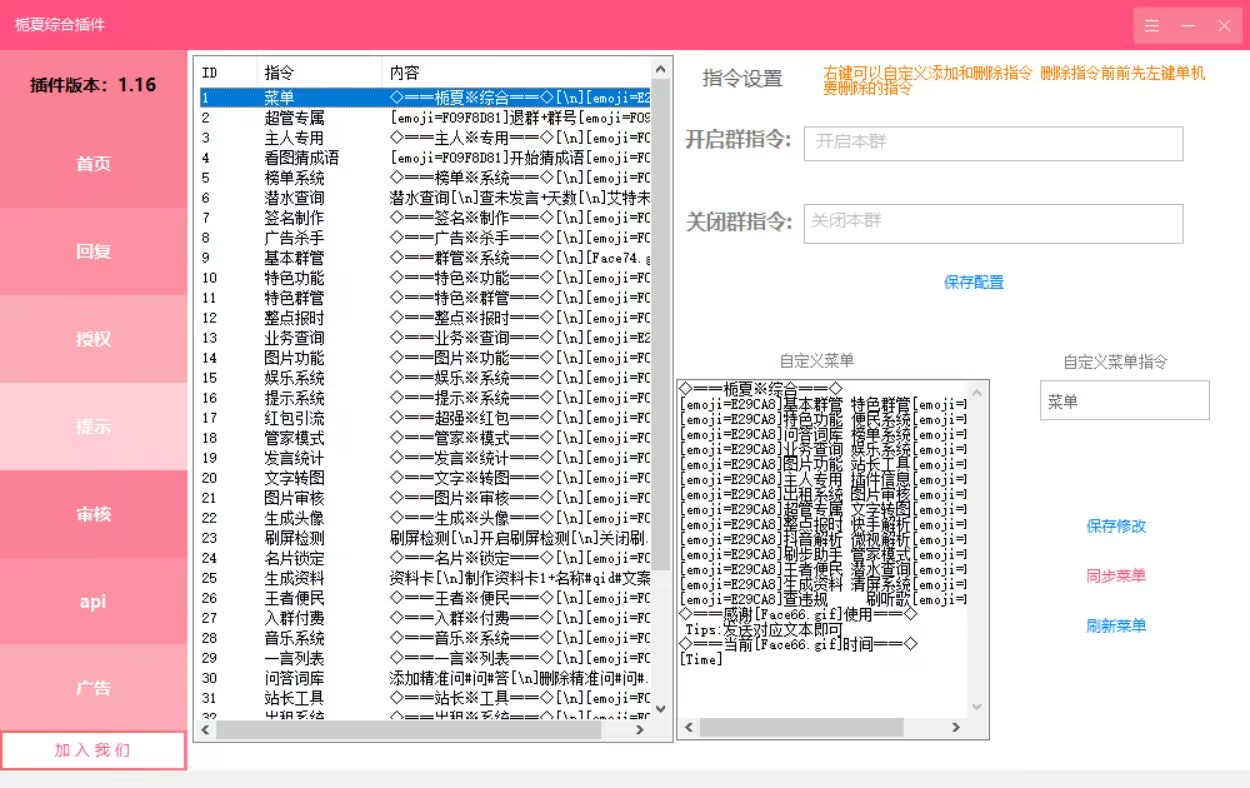Switch to the 首页 sidebar section

(x=93, y=164)
